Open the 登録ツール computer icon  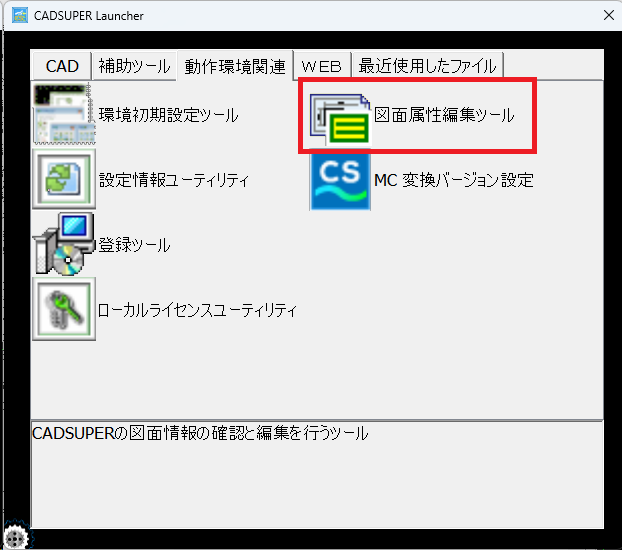[x=64, y=244]
